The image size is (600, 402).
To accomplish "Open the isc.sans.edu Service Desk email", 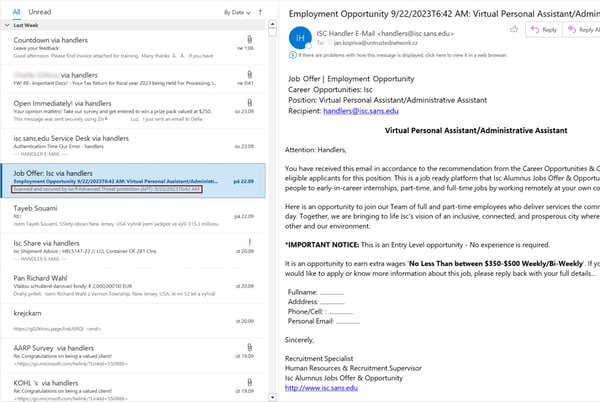I will coord(133,146).
